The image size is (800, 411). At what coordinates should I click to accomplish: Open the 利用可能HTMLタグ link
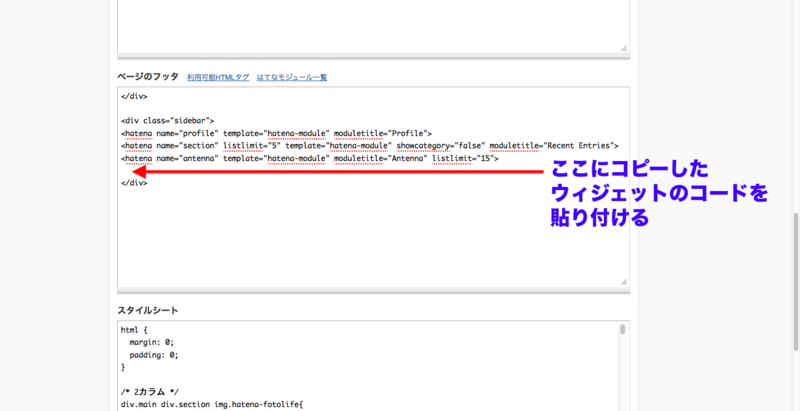(218, 78)
